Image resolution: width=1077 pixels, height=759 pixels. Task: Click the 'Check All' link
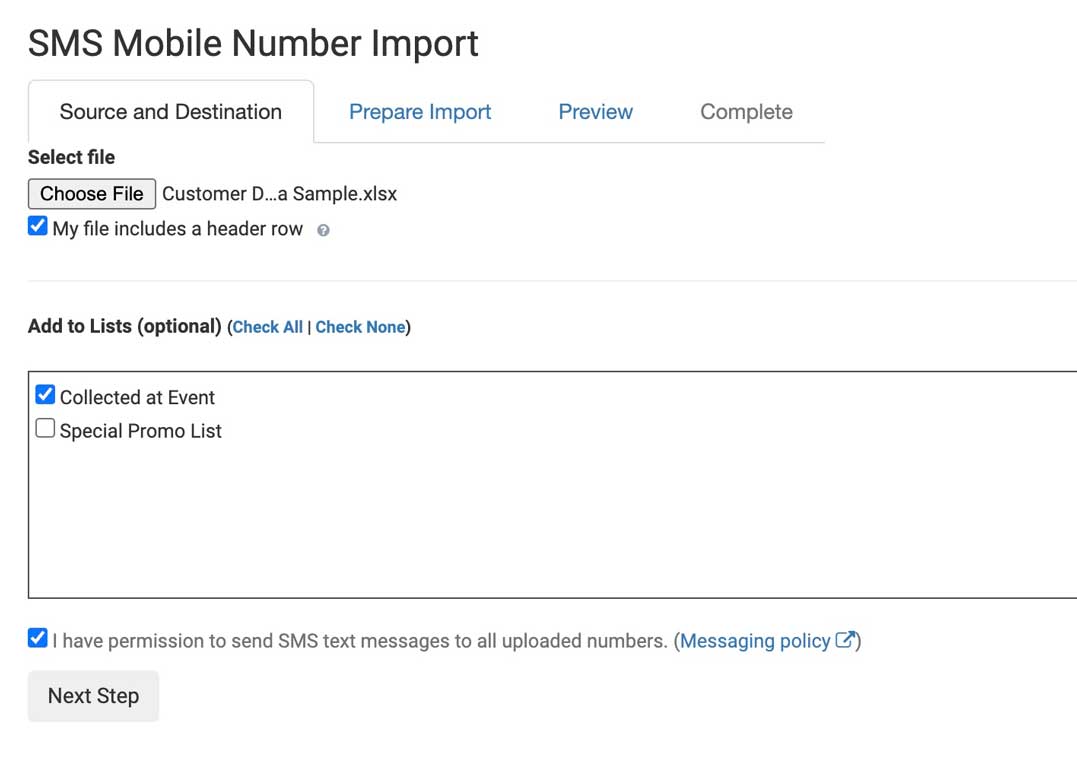pyautogui.click(x=267, y=326)
